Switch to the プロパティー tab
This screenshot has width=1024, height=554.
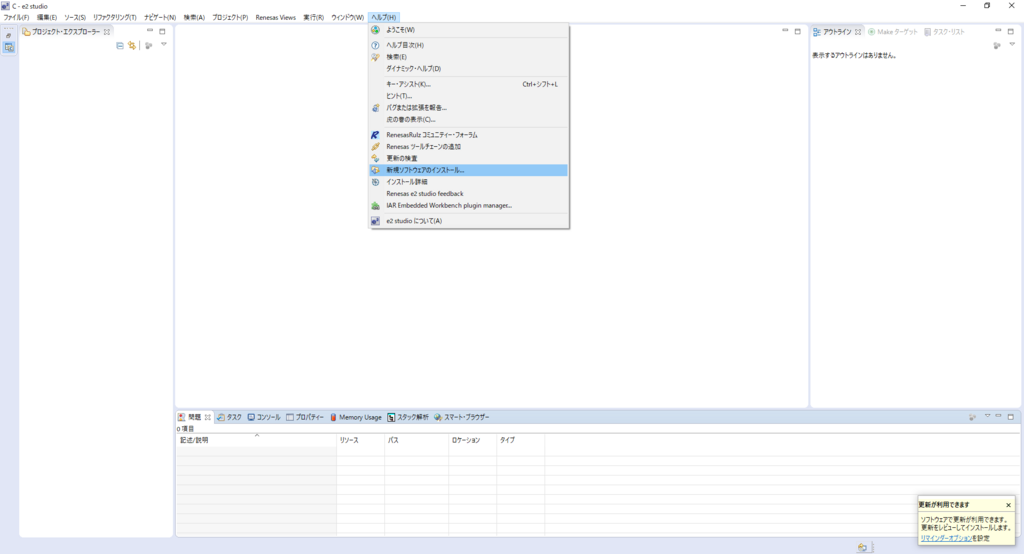(x=305, y=417)
